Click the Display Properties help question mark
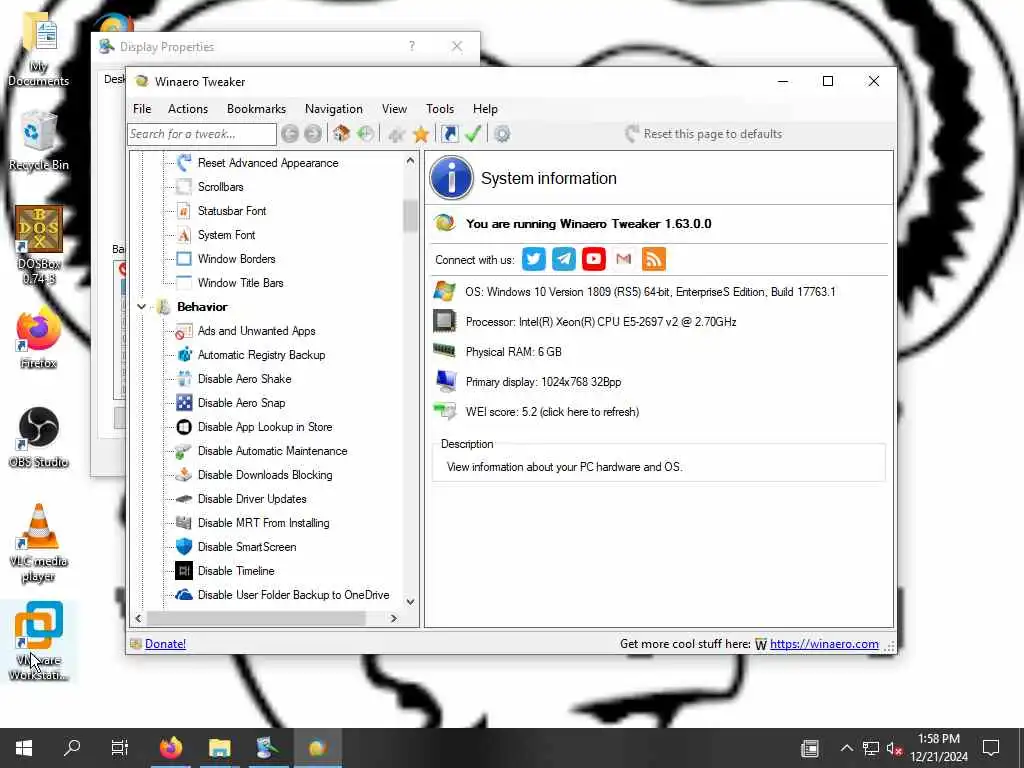The width and height of the screenshot is (1024, 768). point(411,46)
